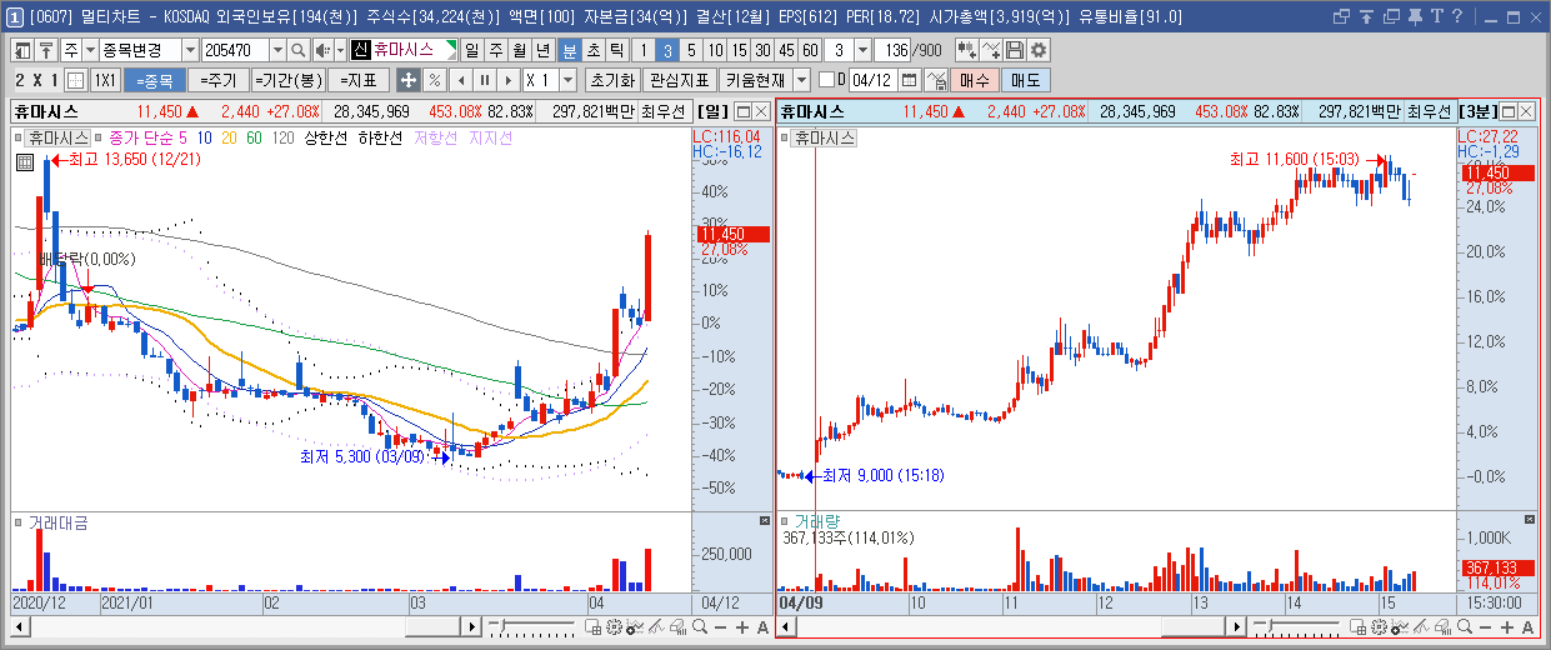Viewport: 1551px width, 650px height.
Task: Click the grid layout icon beside 2 X 1
Action: (75, 80)
